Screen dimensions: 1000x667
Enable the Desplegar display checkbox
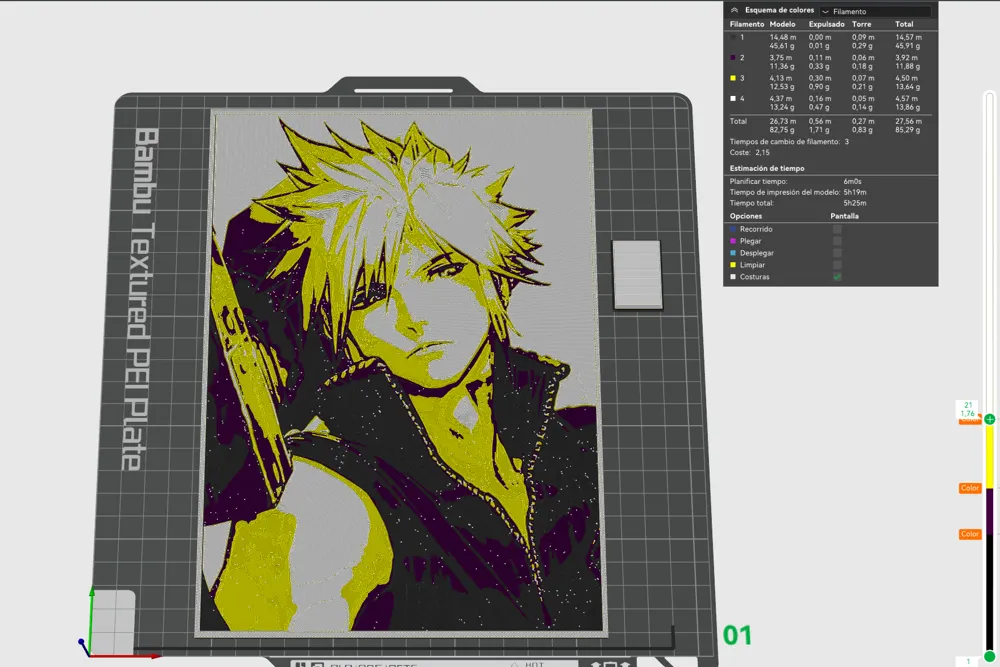point(837,253)
